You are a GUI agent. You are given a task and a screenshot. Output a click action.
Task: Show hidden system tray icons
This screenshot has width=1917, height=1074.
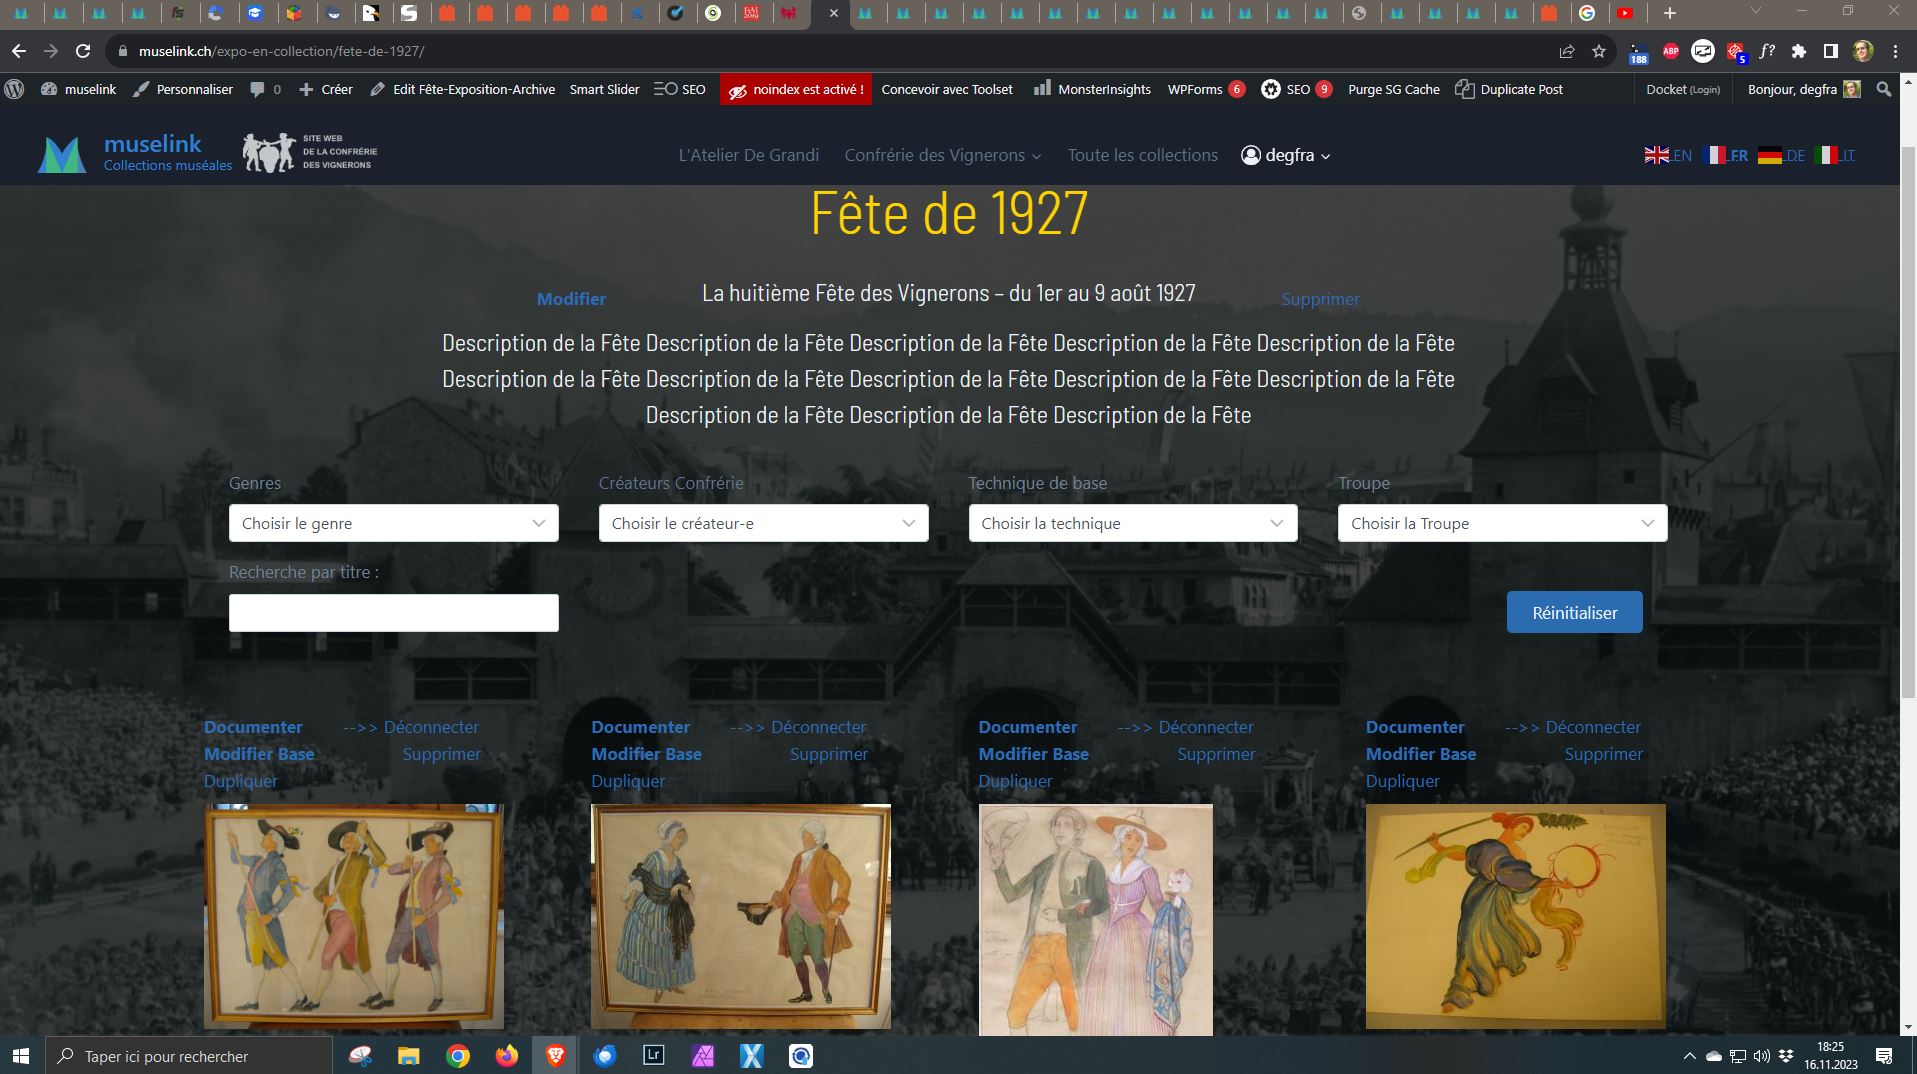click(x=1690, y=1056)
